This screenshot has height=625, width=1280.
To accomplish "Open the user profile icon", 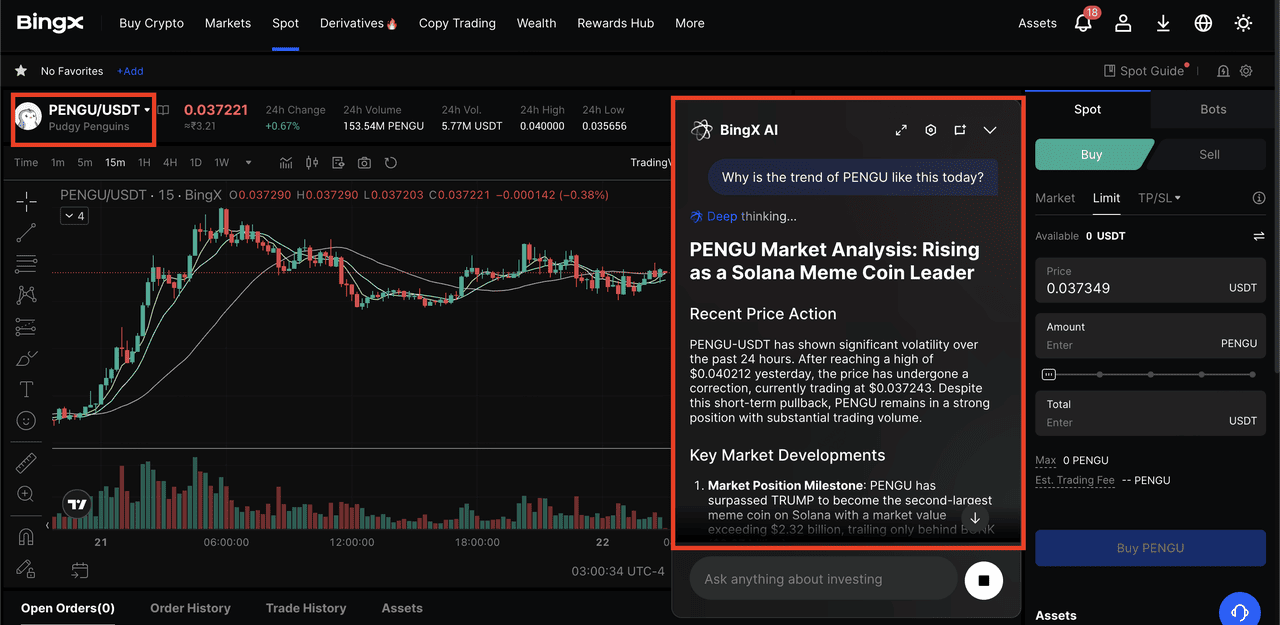I will click(x=1123, y=23).
